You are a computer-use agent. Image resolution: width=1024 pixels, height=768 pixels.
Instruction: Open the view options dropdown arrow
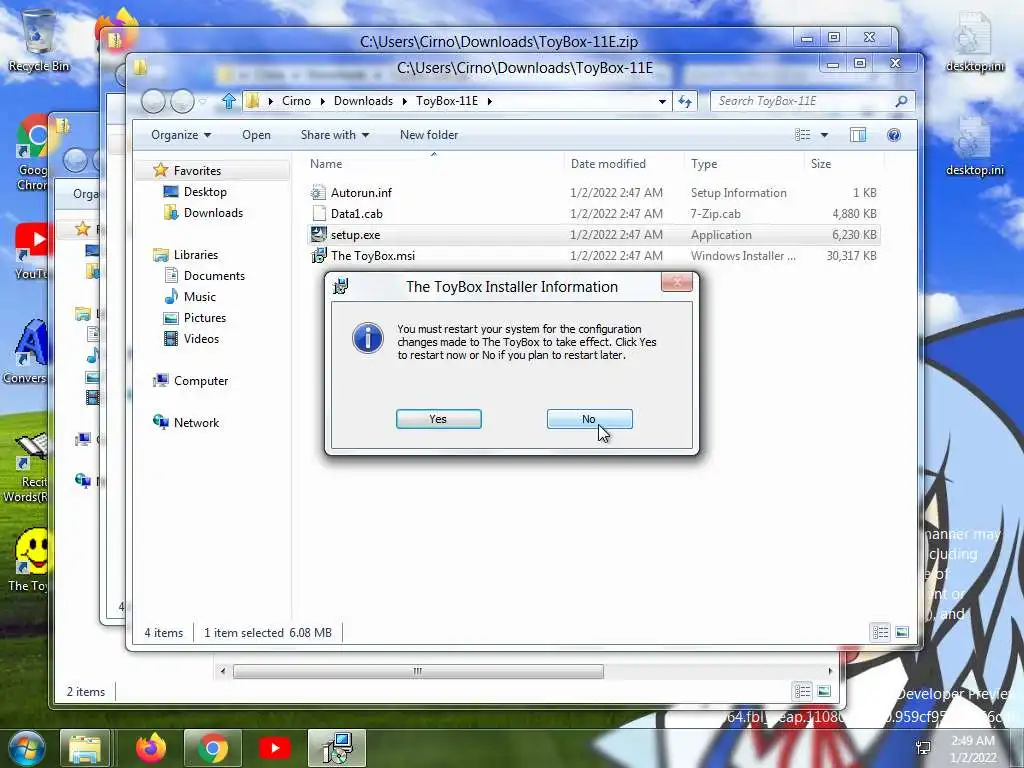pyautogui.click(x=824, y=135)
